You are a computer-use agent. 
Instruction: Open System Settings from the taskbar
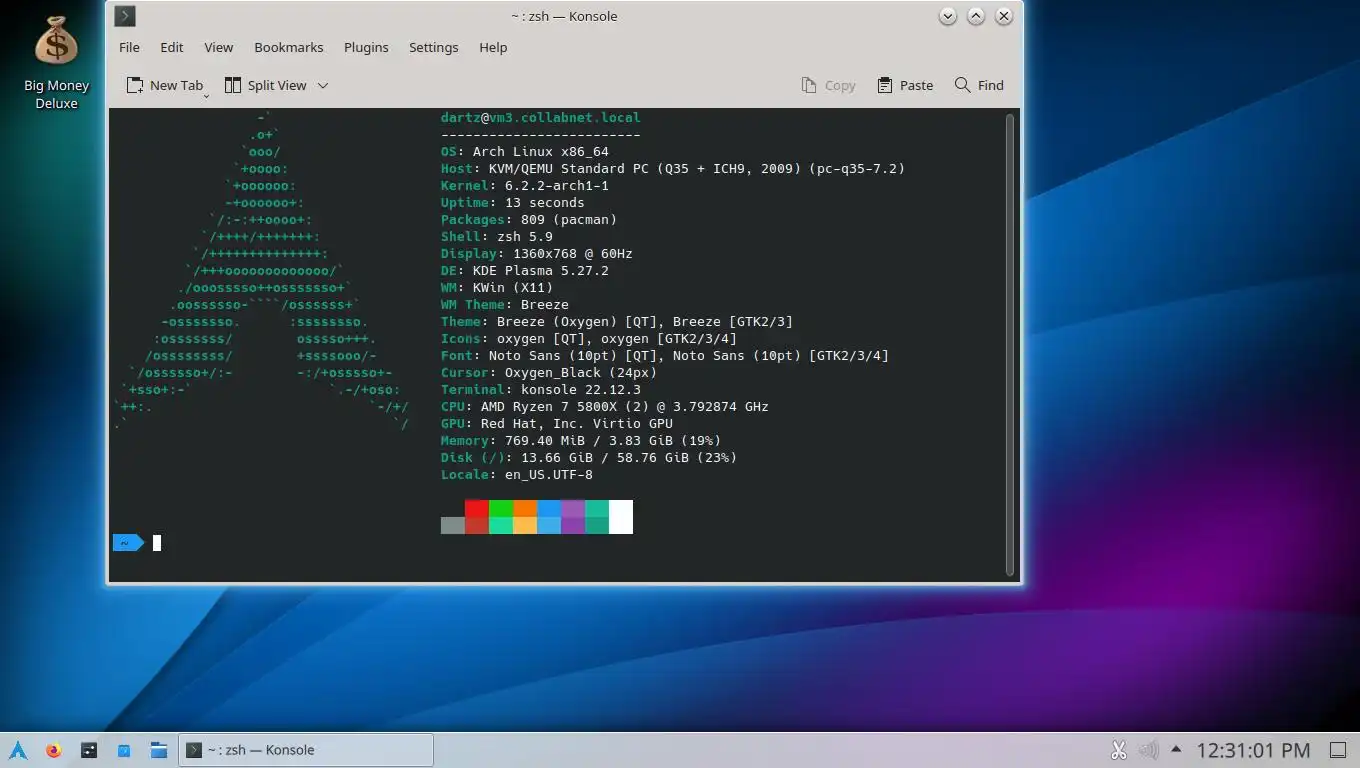tap(89, 750)
